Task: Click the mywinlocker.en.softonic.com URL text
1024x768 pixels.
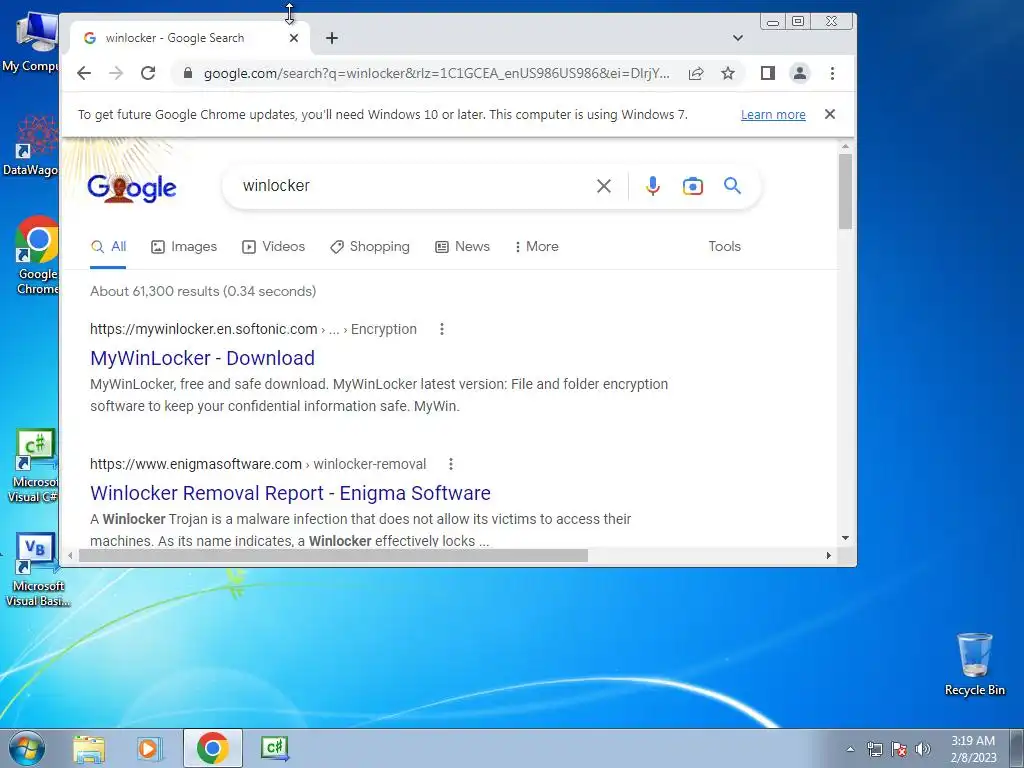Action: [204, 329]
